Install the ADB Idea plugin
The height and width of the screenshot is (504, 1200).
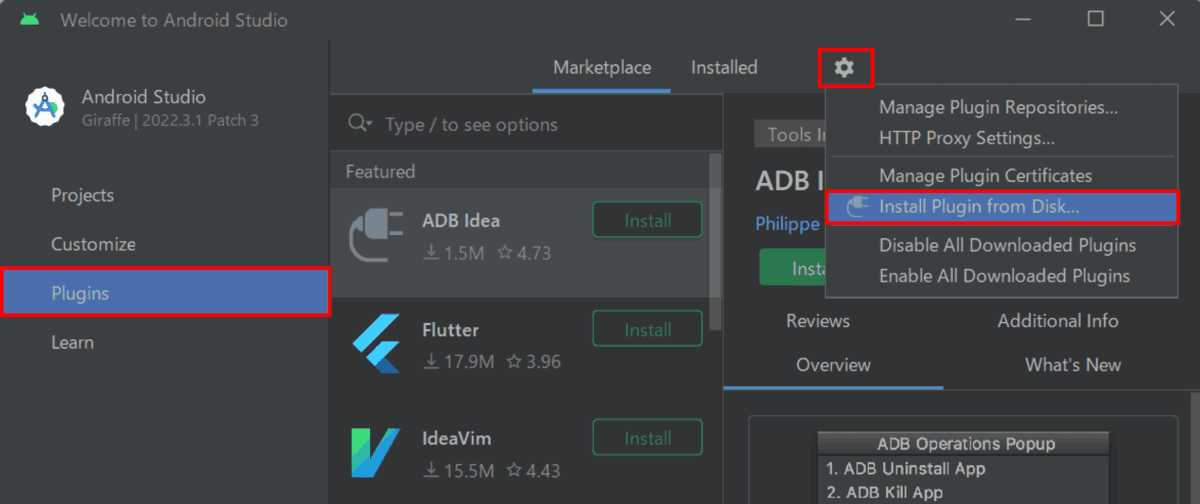point(647,220)
